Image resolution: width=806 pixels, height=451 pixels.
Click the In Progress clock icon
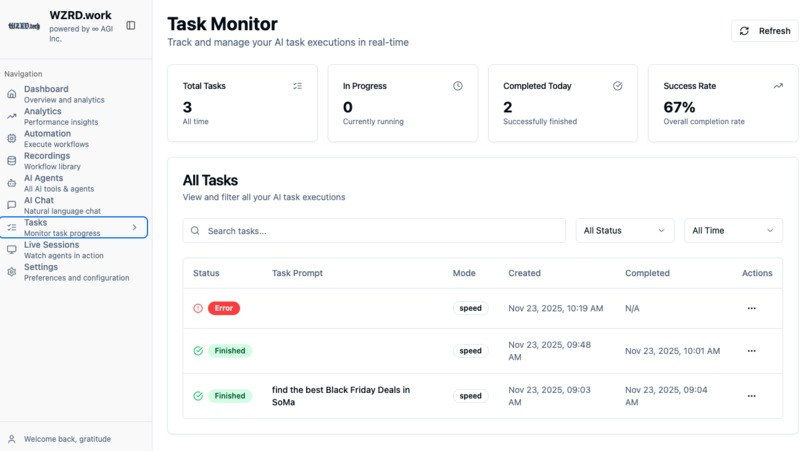[x=457, y=86]
